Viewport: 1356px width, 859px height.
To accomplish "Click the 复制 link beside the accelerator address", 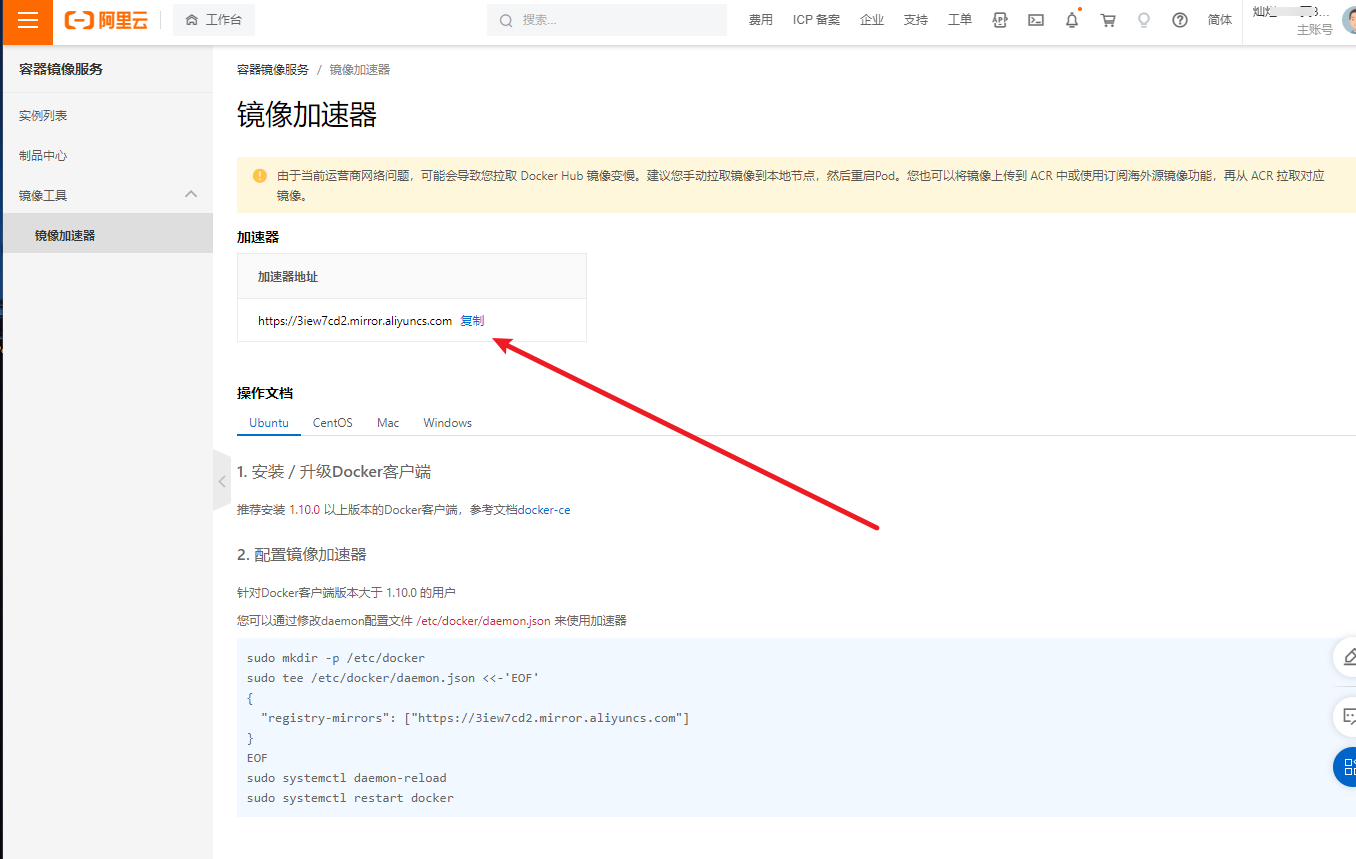I will 472,321.
